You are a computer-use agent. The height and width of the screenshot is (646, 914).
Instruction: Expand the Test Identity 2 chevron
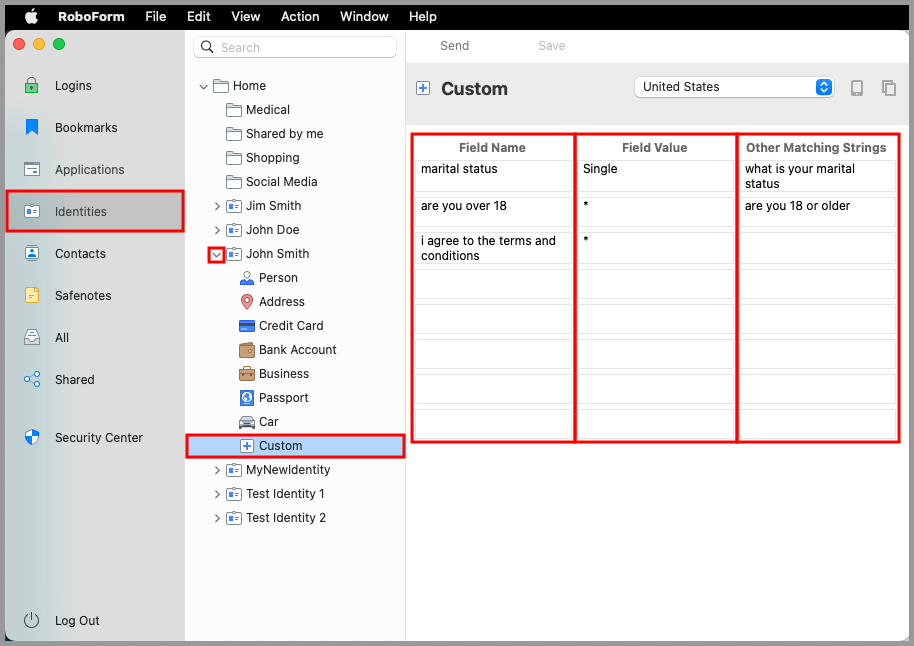217,518
